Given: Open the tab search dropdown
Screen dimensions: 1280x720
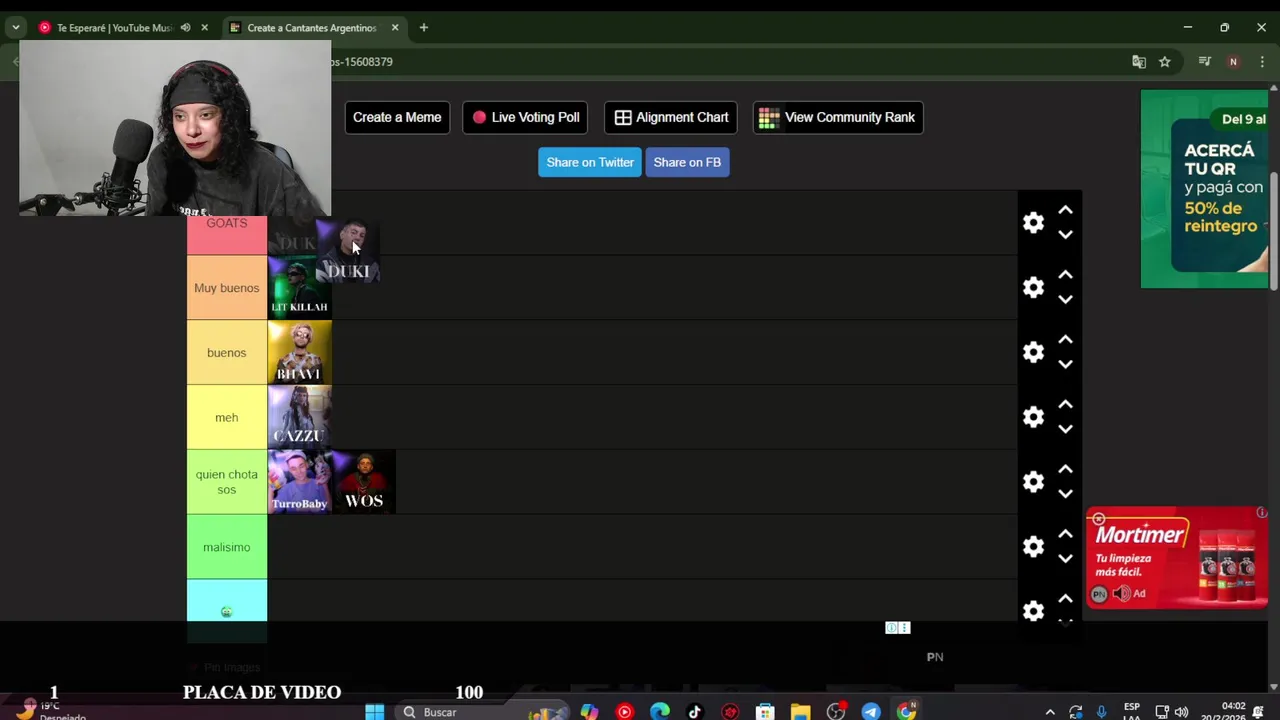Looking at the screenshot, I should (15, 28).
